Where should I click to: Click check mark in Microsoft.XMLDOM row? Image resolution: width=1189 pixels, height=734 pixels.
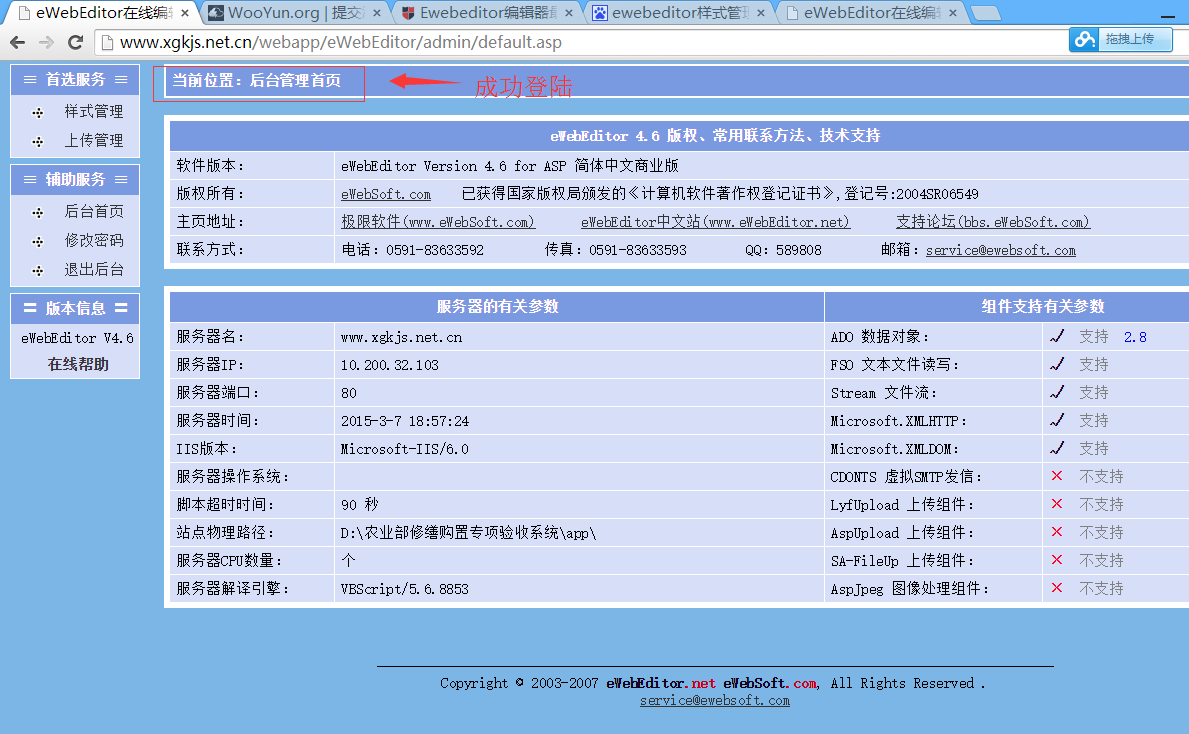tap(1057, 448)
